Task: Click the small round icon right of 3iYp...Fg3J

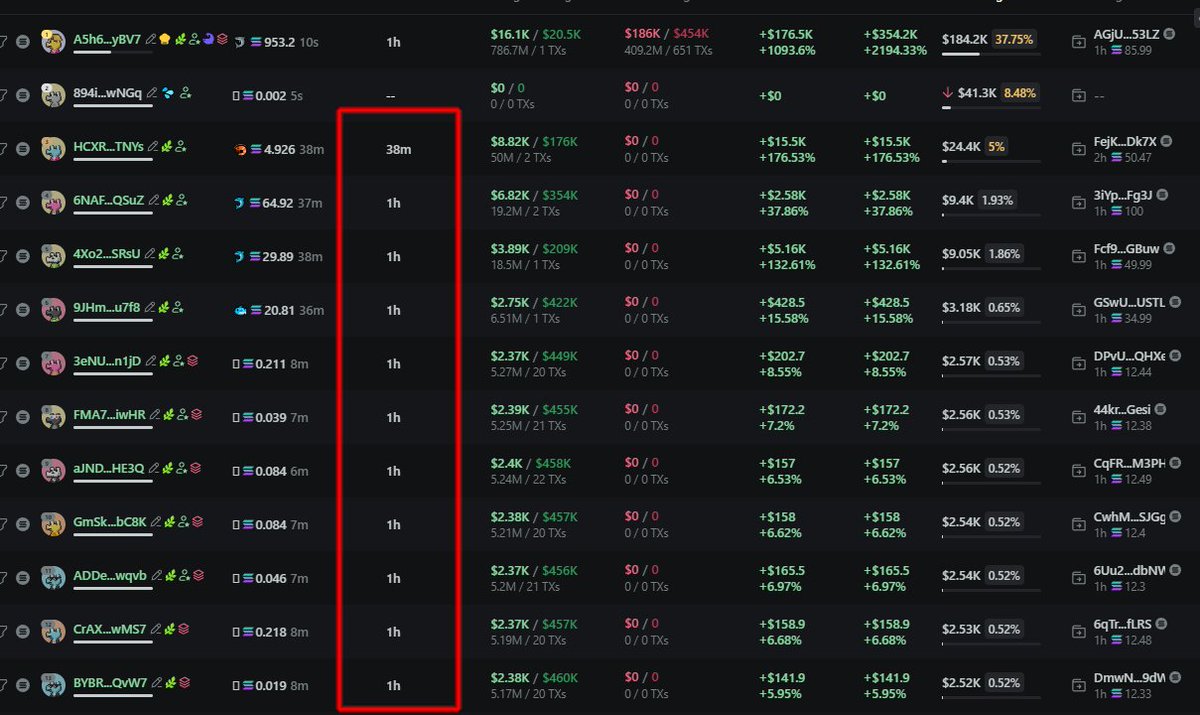Action: click(1162, 195)
